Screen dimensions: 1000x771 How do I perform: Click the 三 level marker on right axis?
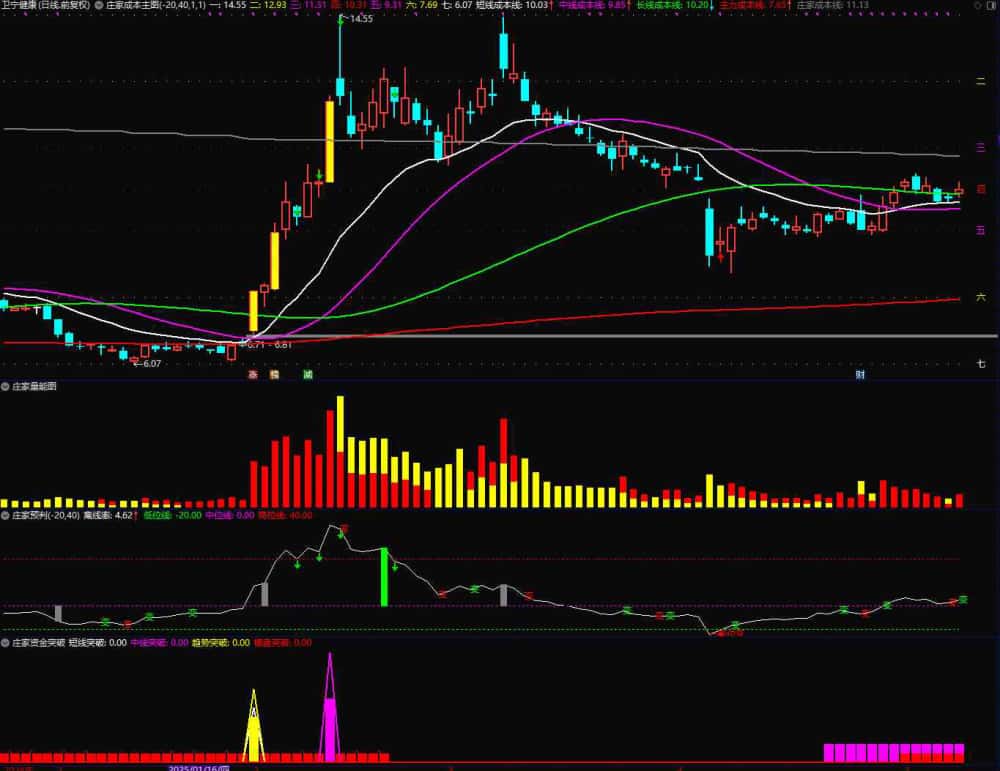[x=981, y=148]
